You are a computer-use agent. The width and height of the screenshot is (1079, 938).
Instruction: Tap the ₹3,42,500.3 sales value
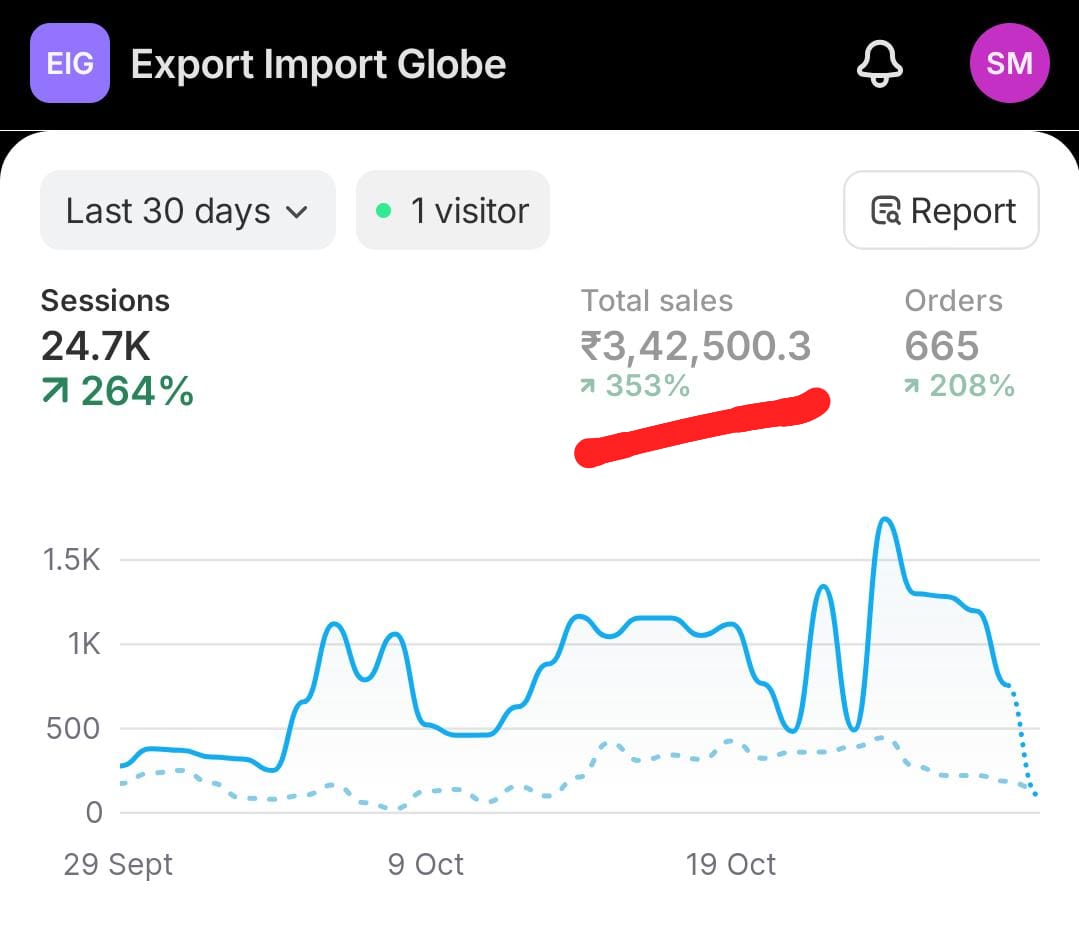696,346
